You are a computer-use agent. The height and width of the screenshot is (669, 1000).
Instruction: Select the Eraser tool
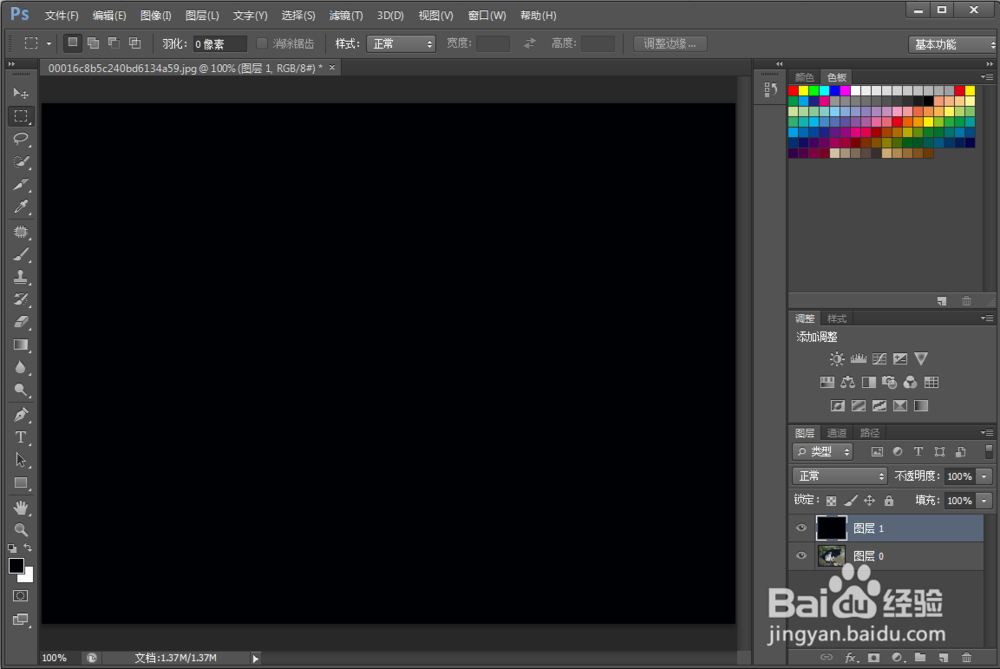point(20,322)
